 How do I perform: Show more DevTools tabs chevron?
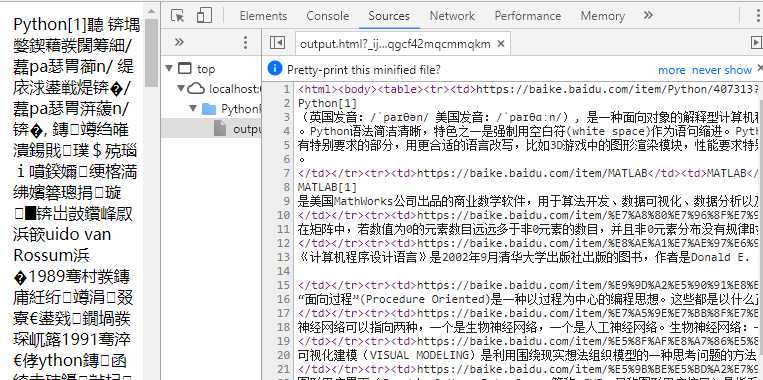648,16
